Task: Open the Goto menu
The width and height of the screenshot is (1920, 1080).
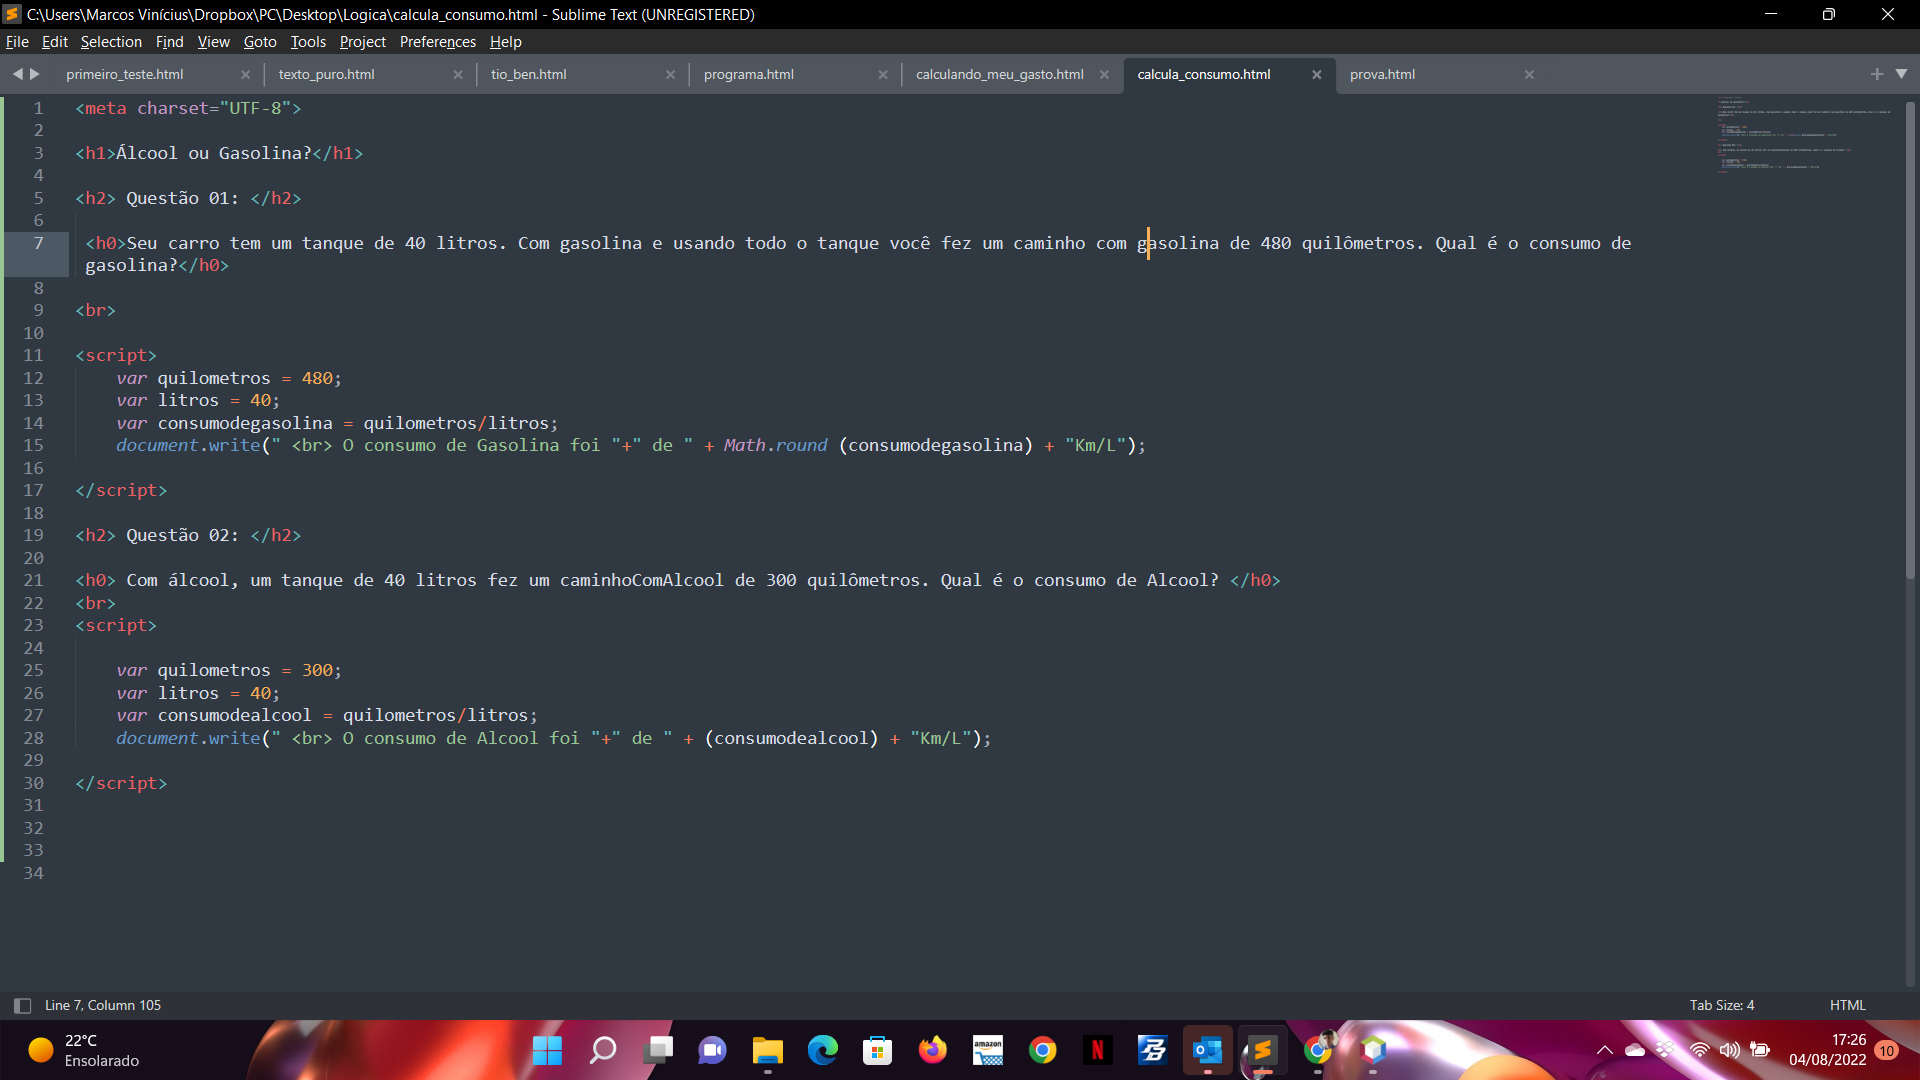Action: (260, 42)
